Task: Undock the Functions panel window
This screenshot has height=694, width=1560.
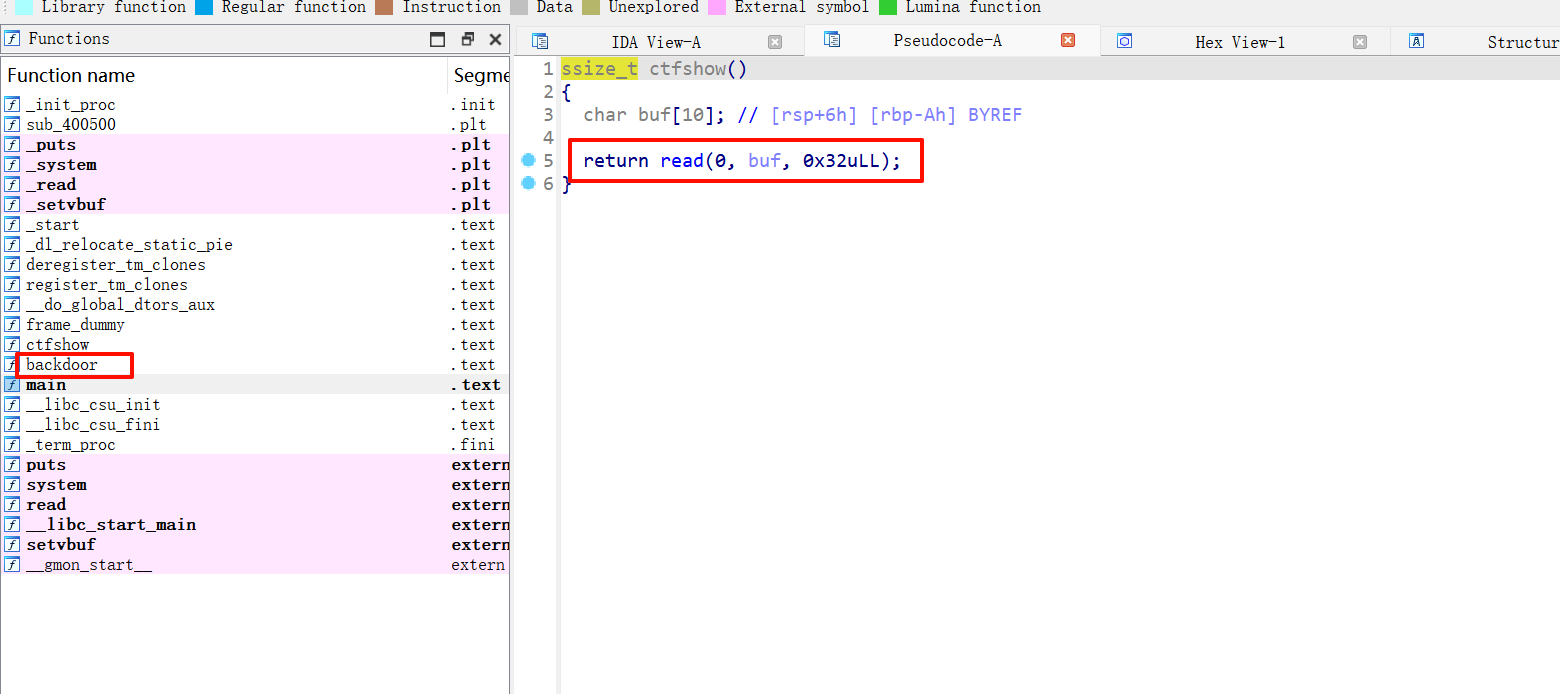Action: click(467, 39)
